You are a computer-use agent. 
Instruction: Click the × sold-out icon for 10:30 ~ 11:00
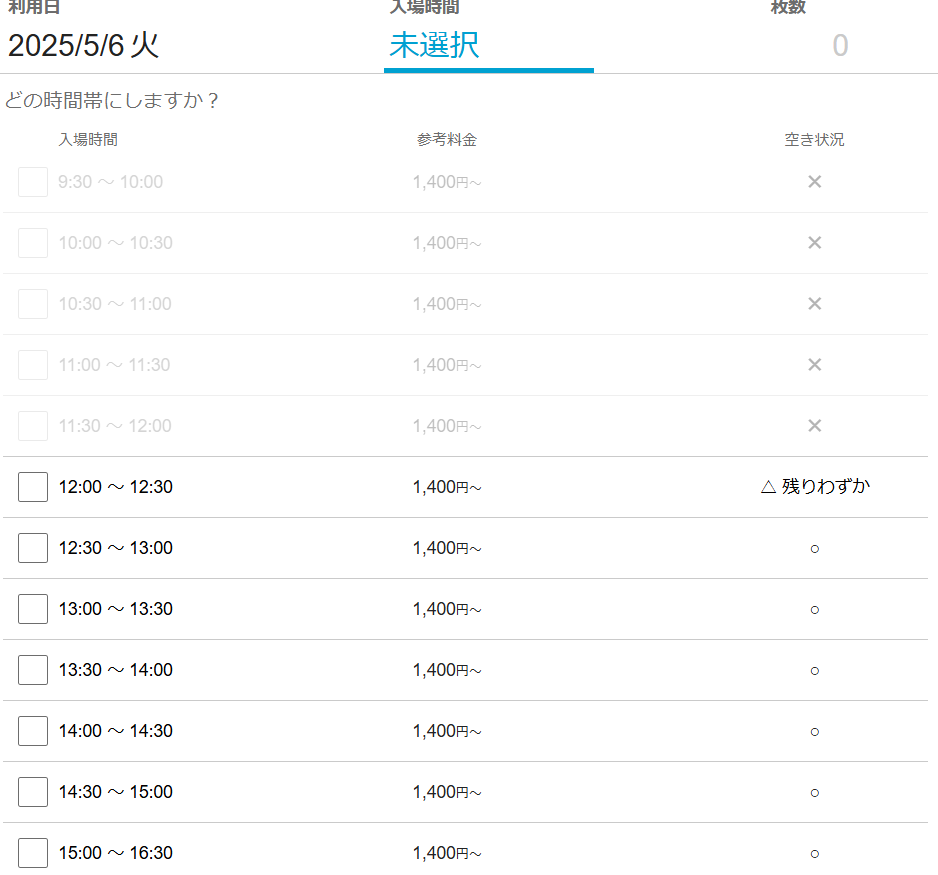(814, 304)
